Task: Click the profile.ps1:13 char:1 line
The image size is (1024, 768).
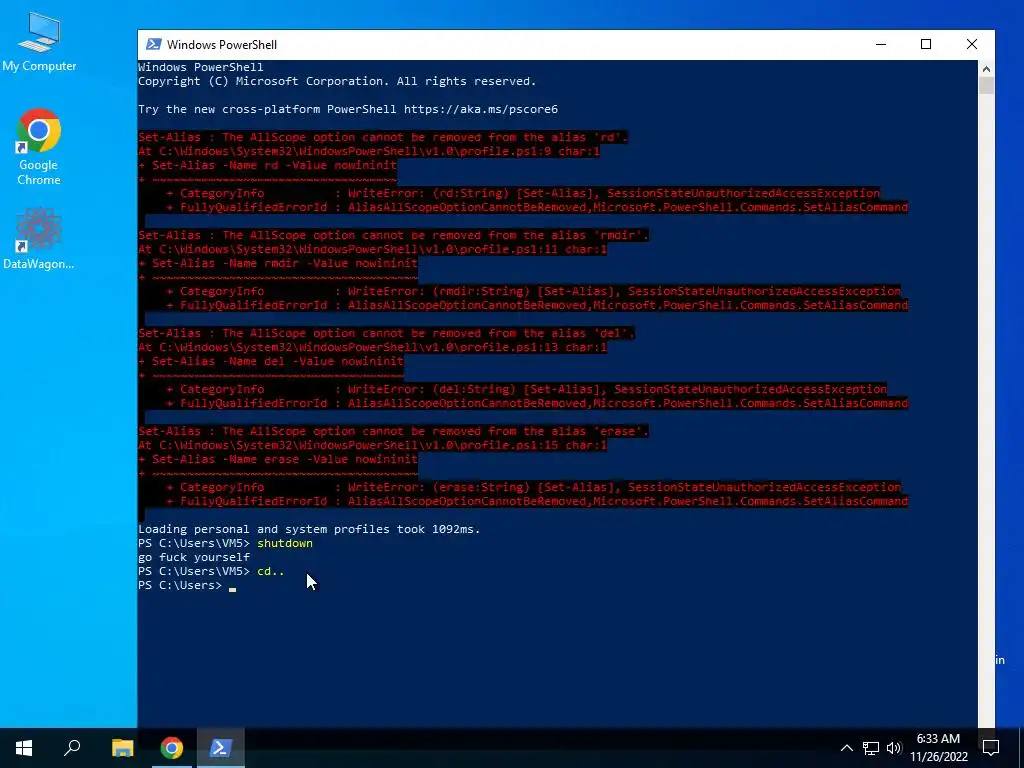Action: click(372, 347)
